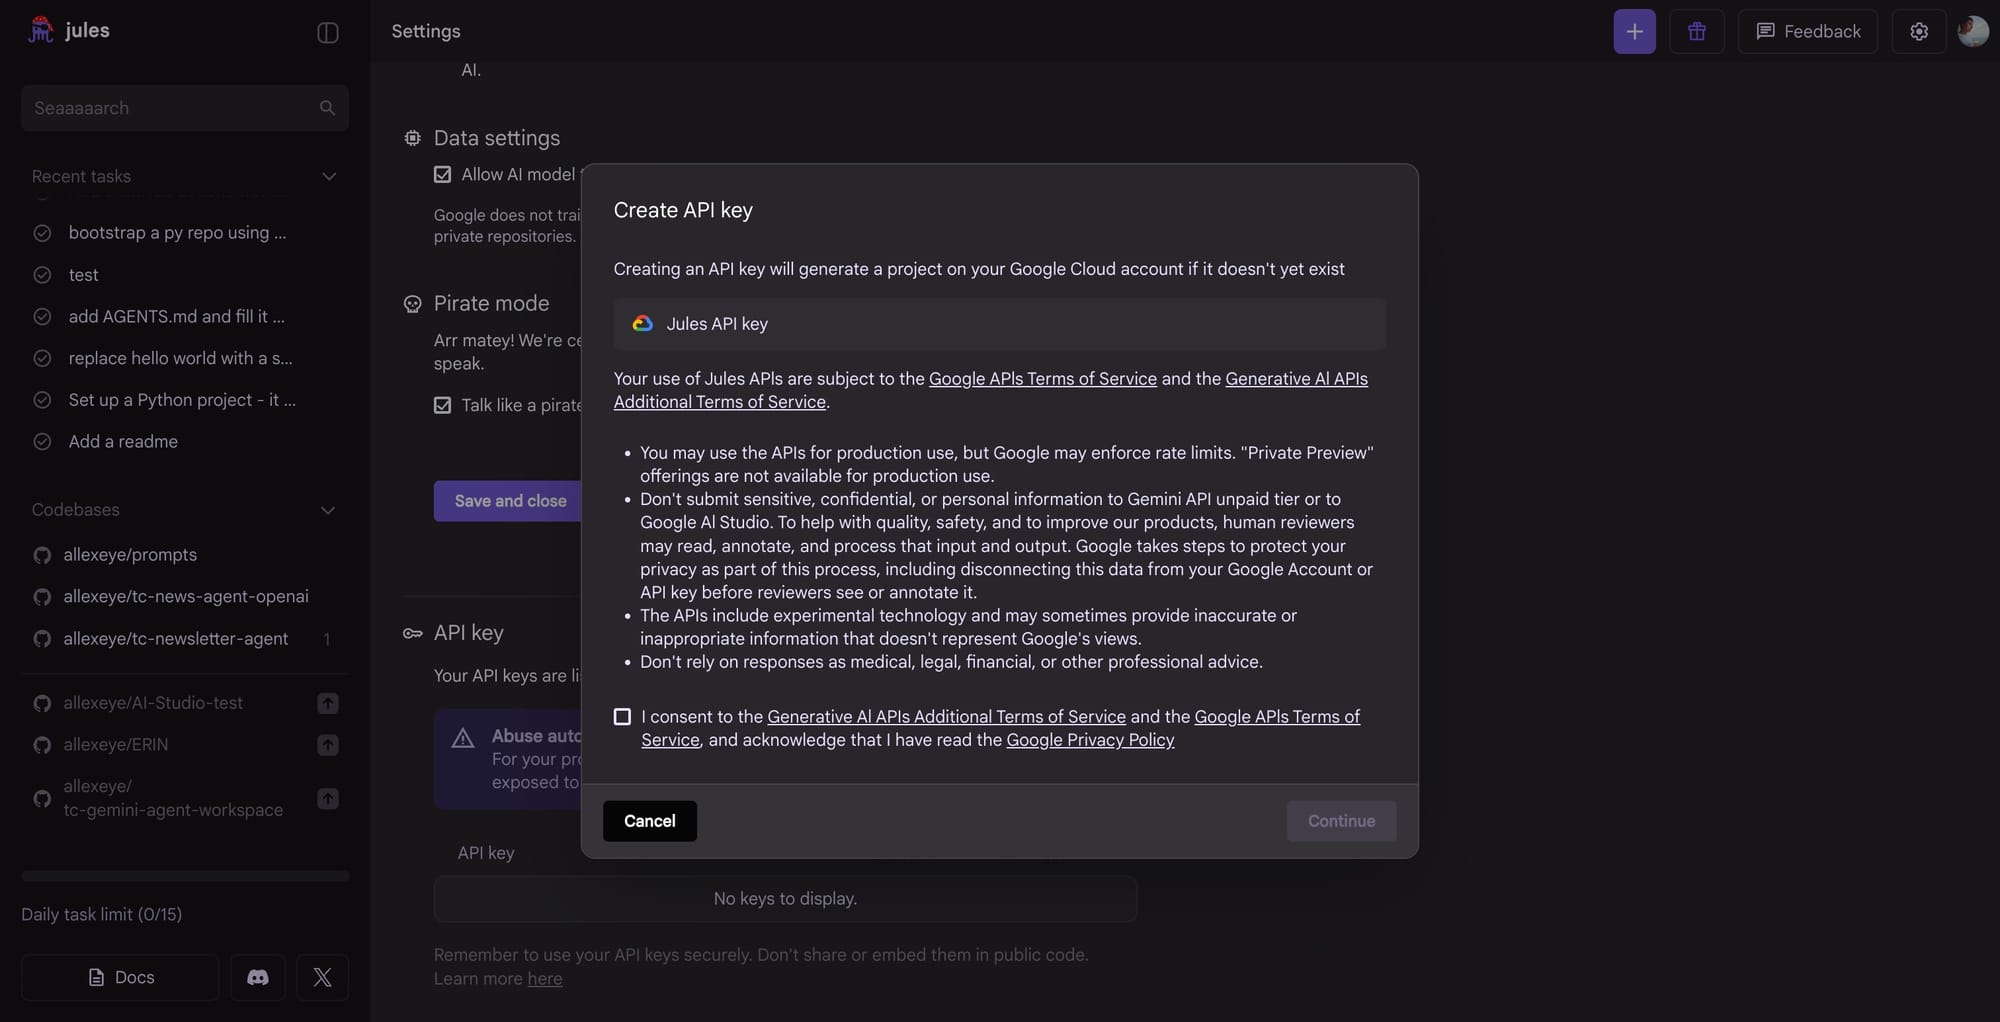Click upload arrow beside allexeye/ERIN

327,745
